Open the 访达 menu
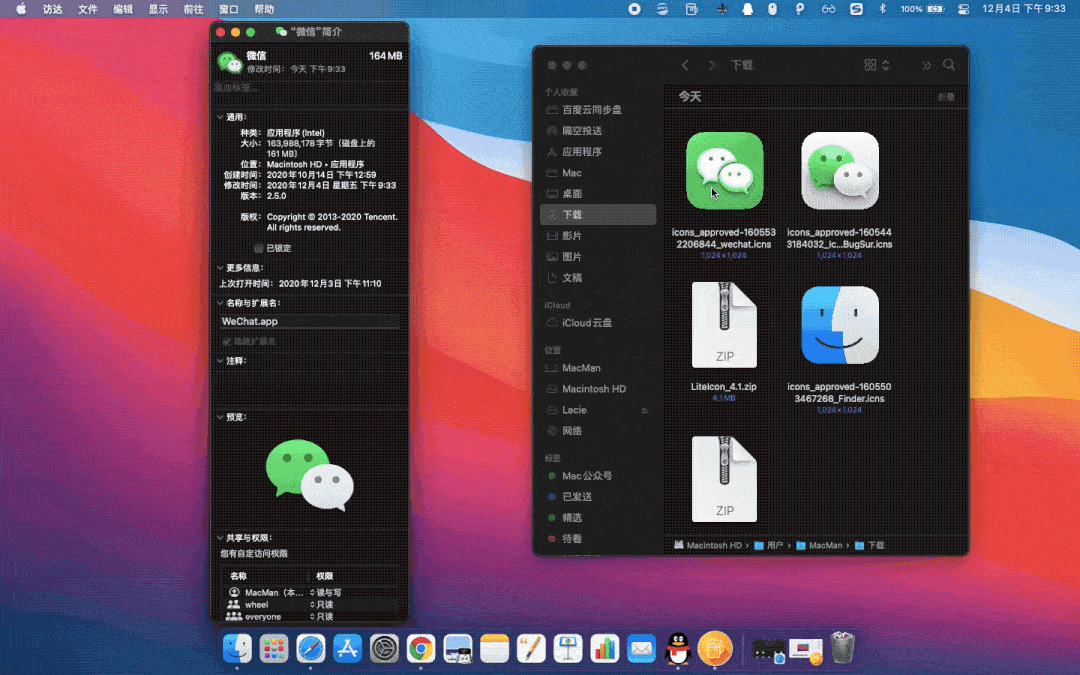Screen dimensions: 1080x675 click(x=52, y=9)
